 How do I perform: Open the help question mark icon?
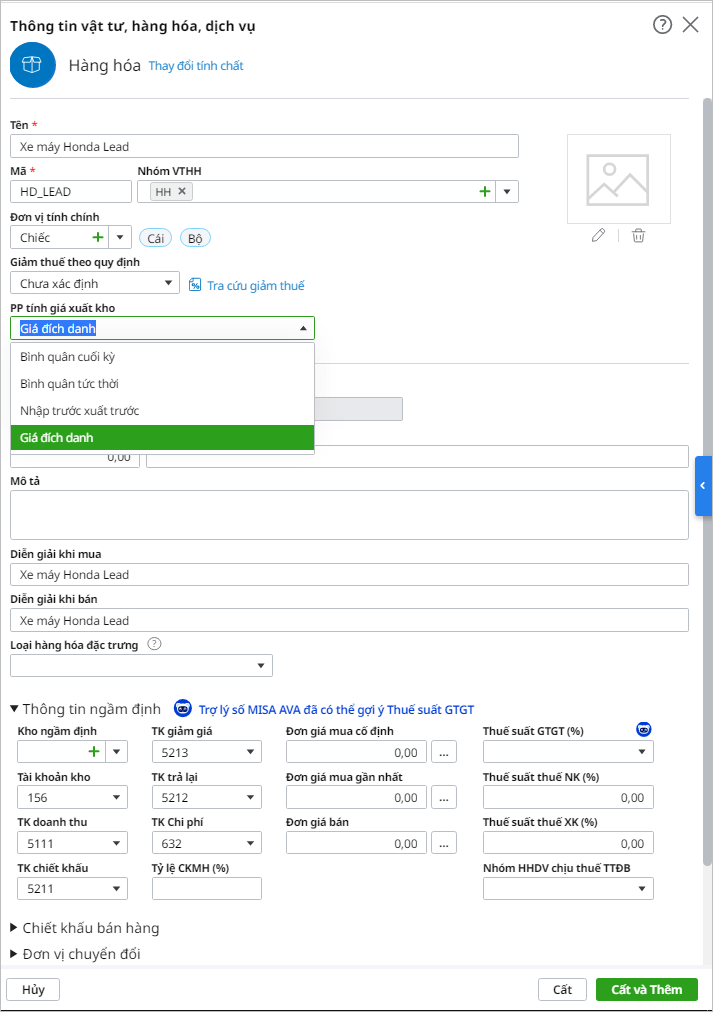tap(662, 25)
